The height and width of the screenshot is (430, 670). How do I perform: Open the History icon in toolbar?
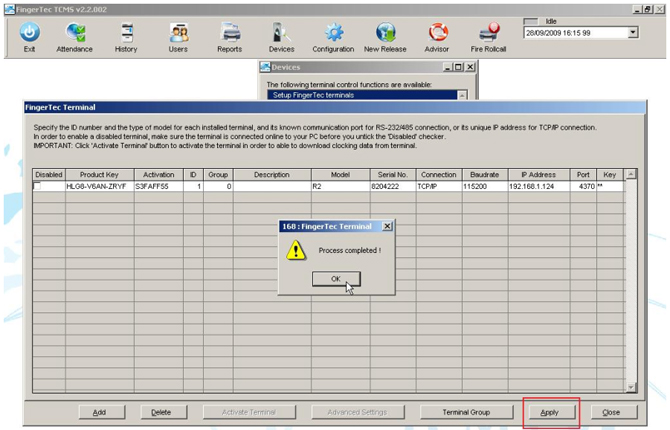pyautogui.click(x=126, y=33)
